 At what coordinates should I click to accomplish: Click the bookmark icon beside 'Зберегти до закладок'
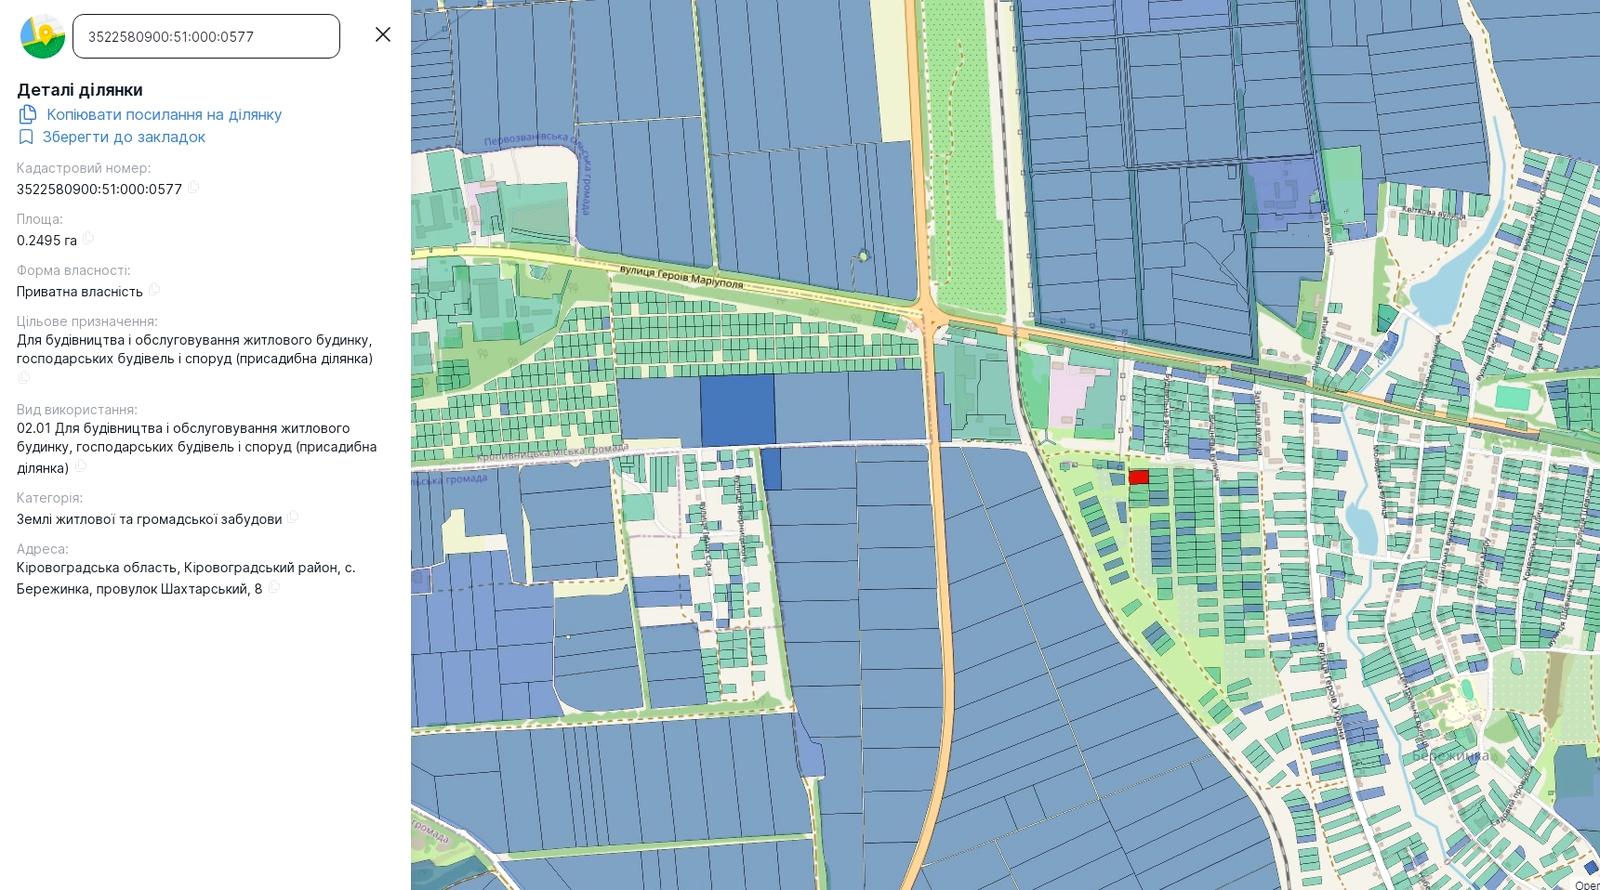26,137
